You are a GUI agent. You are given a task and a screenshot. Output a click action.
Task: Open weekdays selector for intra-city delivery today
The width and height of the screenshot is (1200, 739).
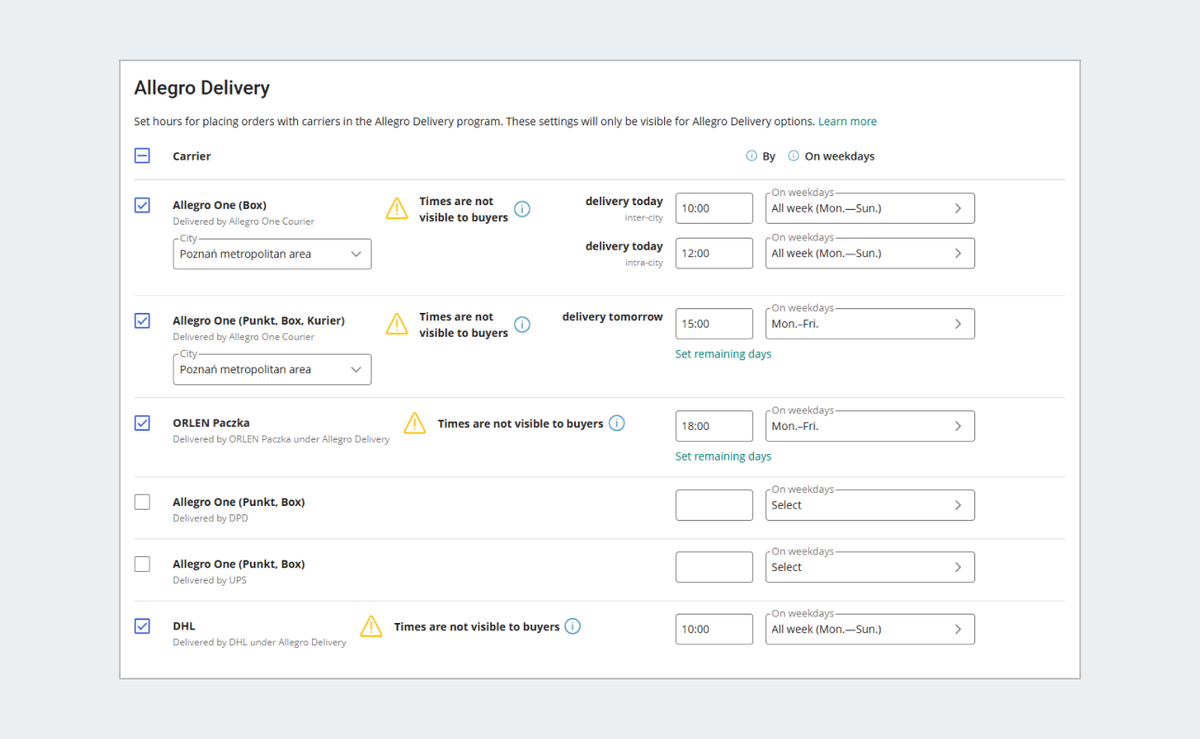click(870, 253)
